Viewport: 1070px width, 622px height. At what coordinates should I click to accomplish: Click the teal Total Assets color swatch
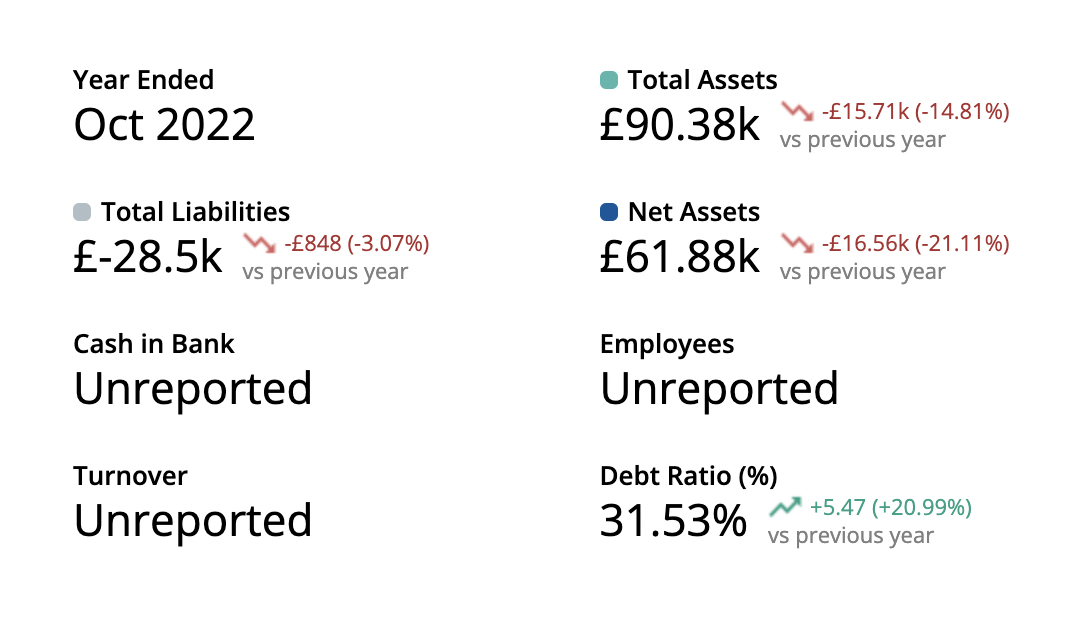pyautogui.click(x=609, y=80)
